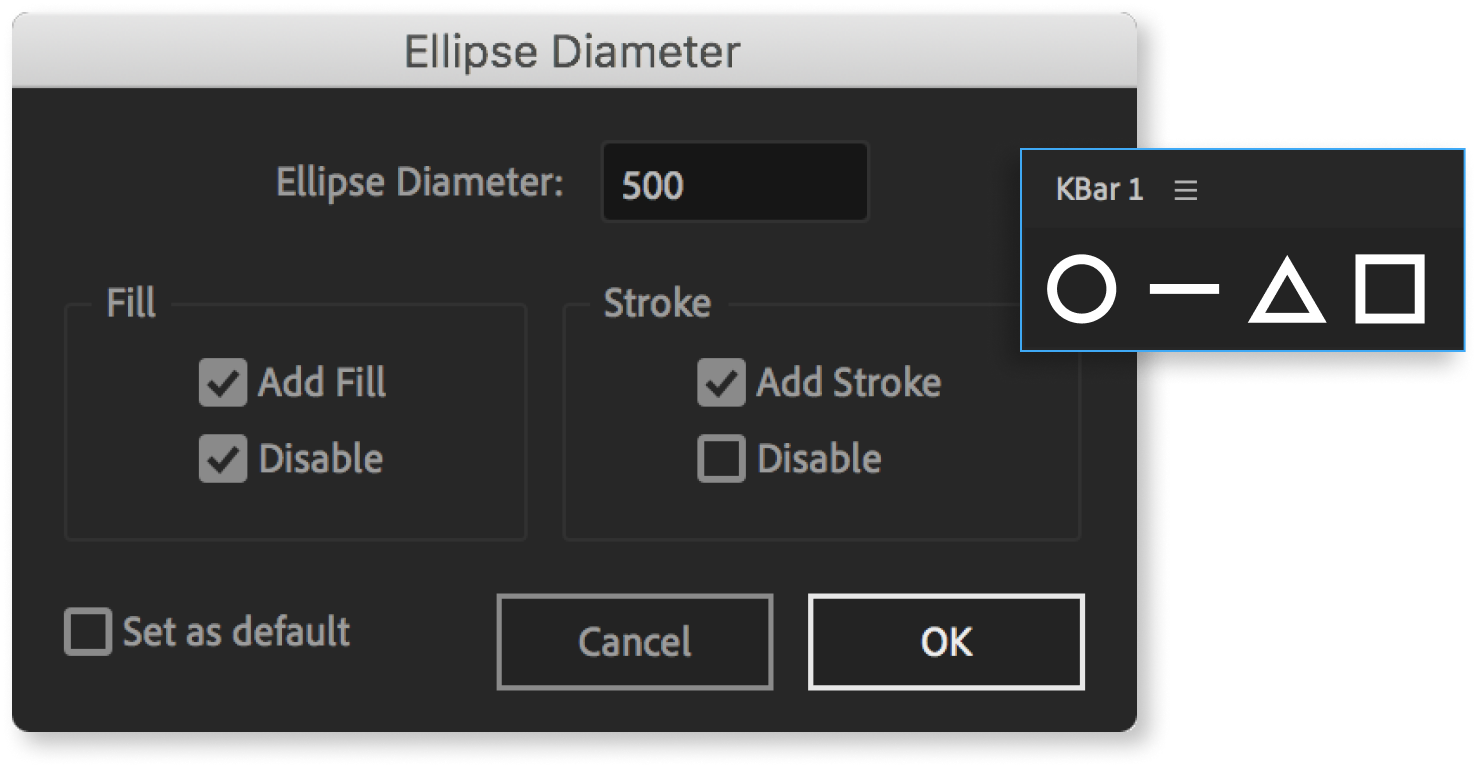Screen dimensions: 1478x768
Task: Focus the Ellipse Diameter input field
Action: [735, 184]
